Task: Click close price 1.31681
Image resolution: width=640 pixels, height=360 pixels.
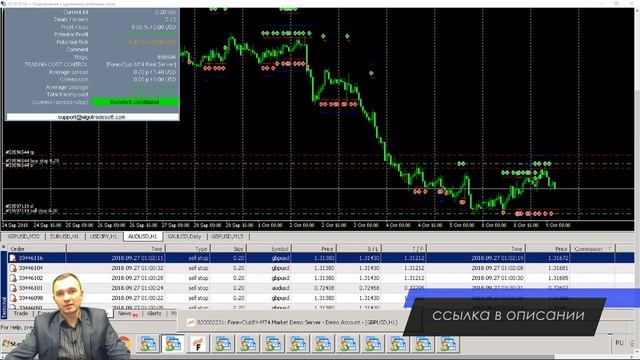Action: (557, 268)
